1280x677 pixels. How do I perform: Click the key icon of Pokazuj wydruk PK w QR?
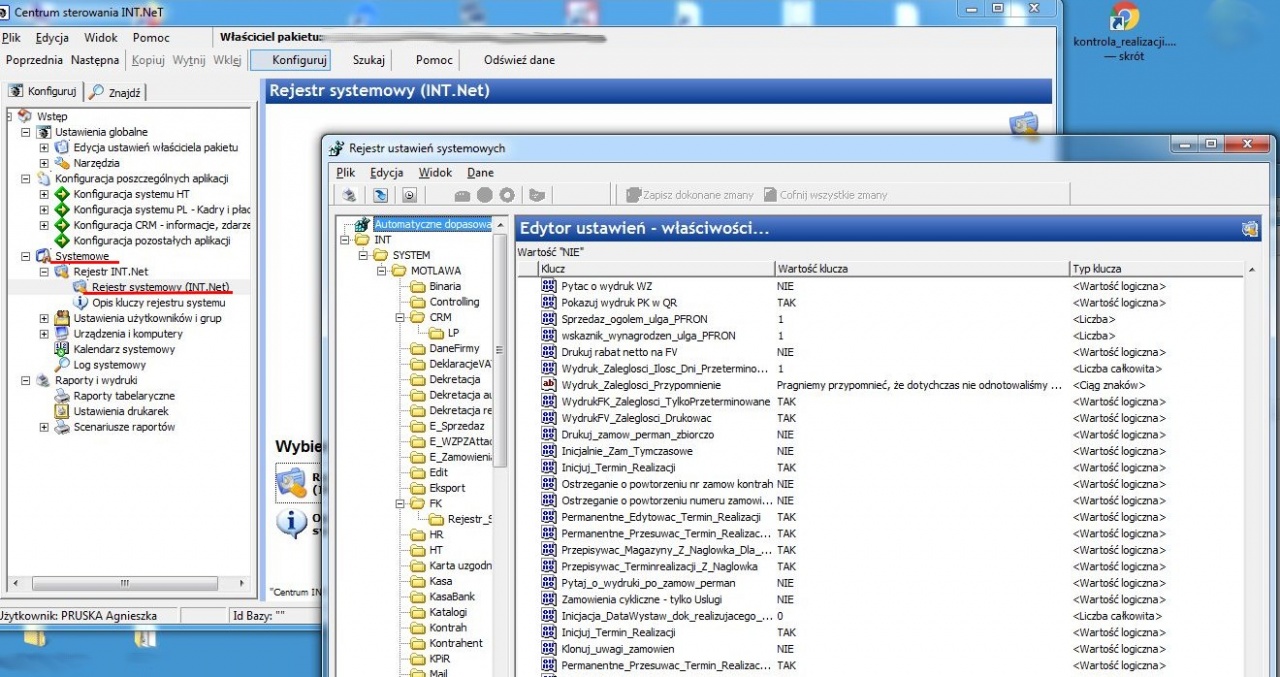548,302
